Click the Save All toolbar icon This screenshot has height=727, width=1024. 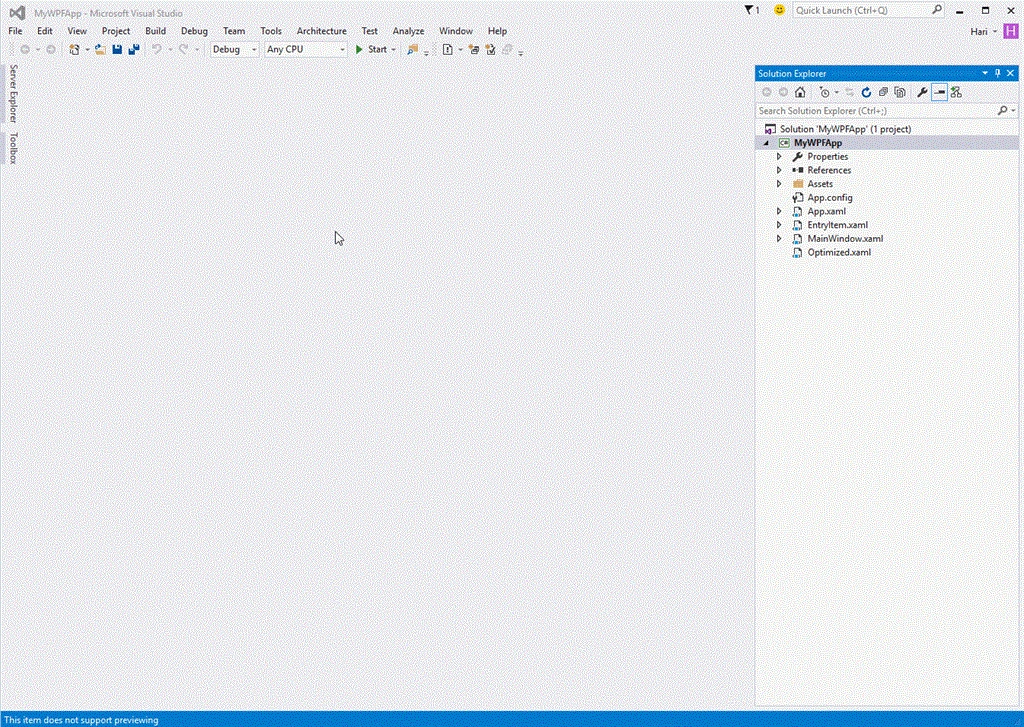coord(134,49)
